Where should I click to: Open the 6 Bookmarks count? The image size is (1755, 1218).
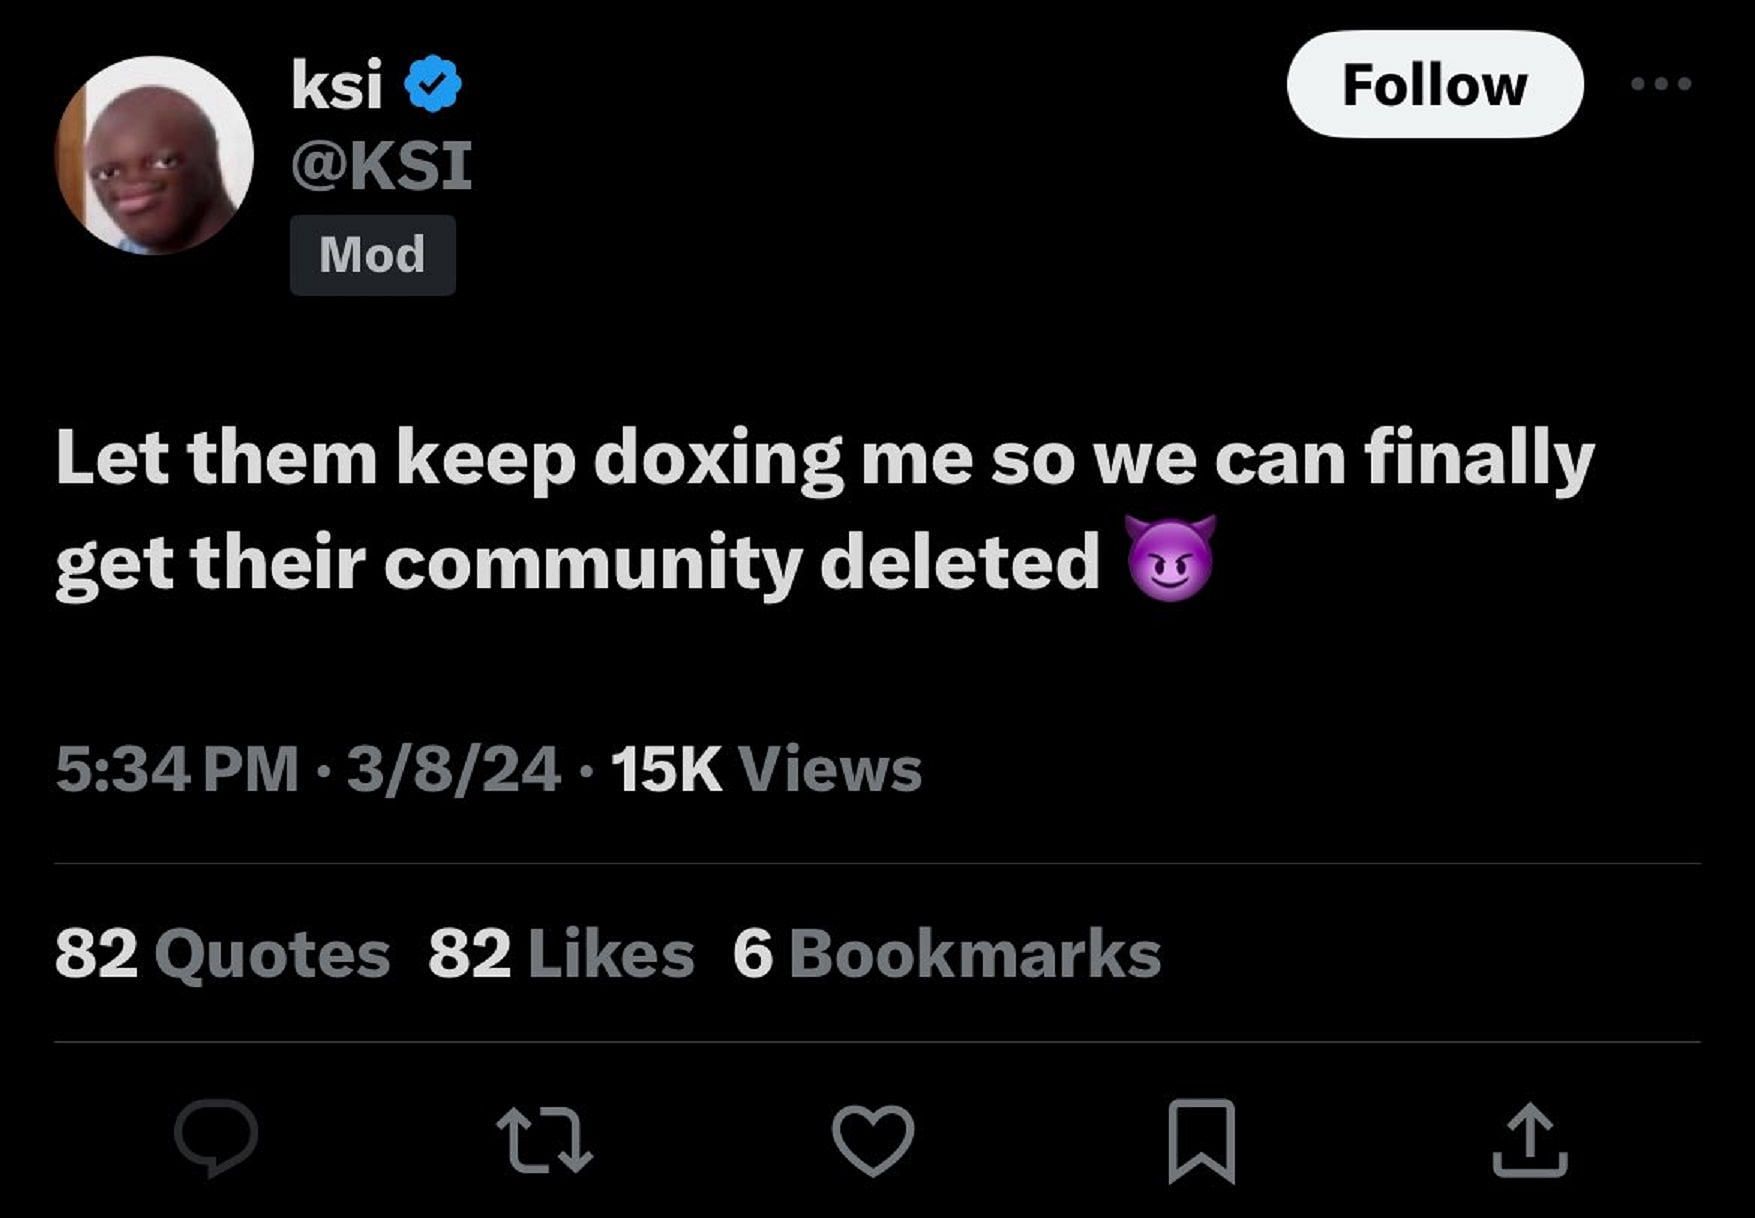(946, 953)
